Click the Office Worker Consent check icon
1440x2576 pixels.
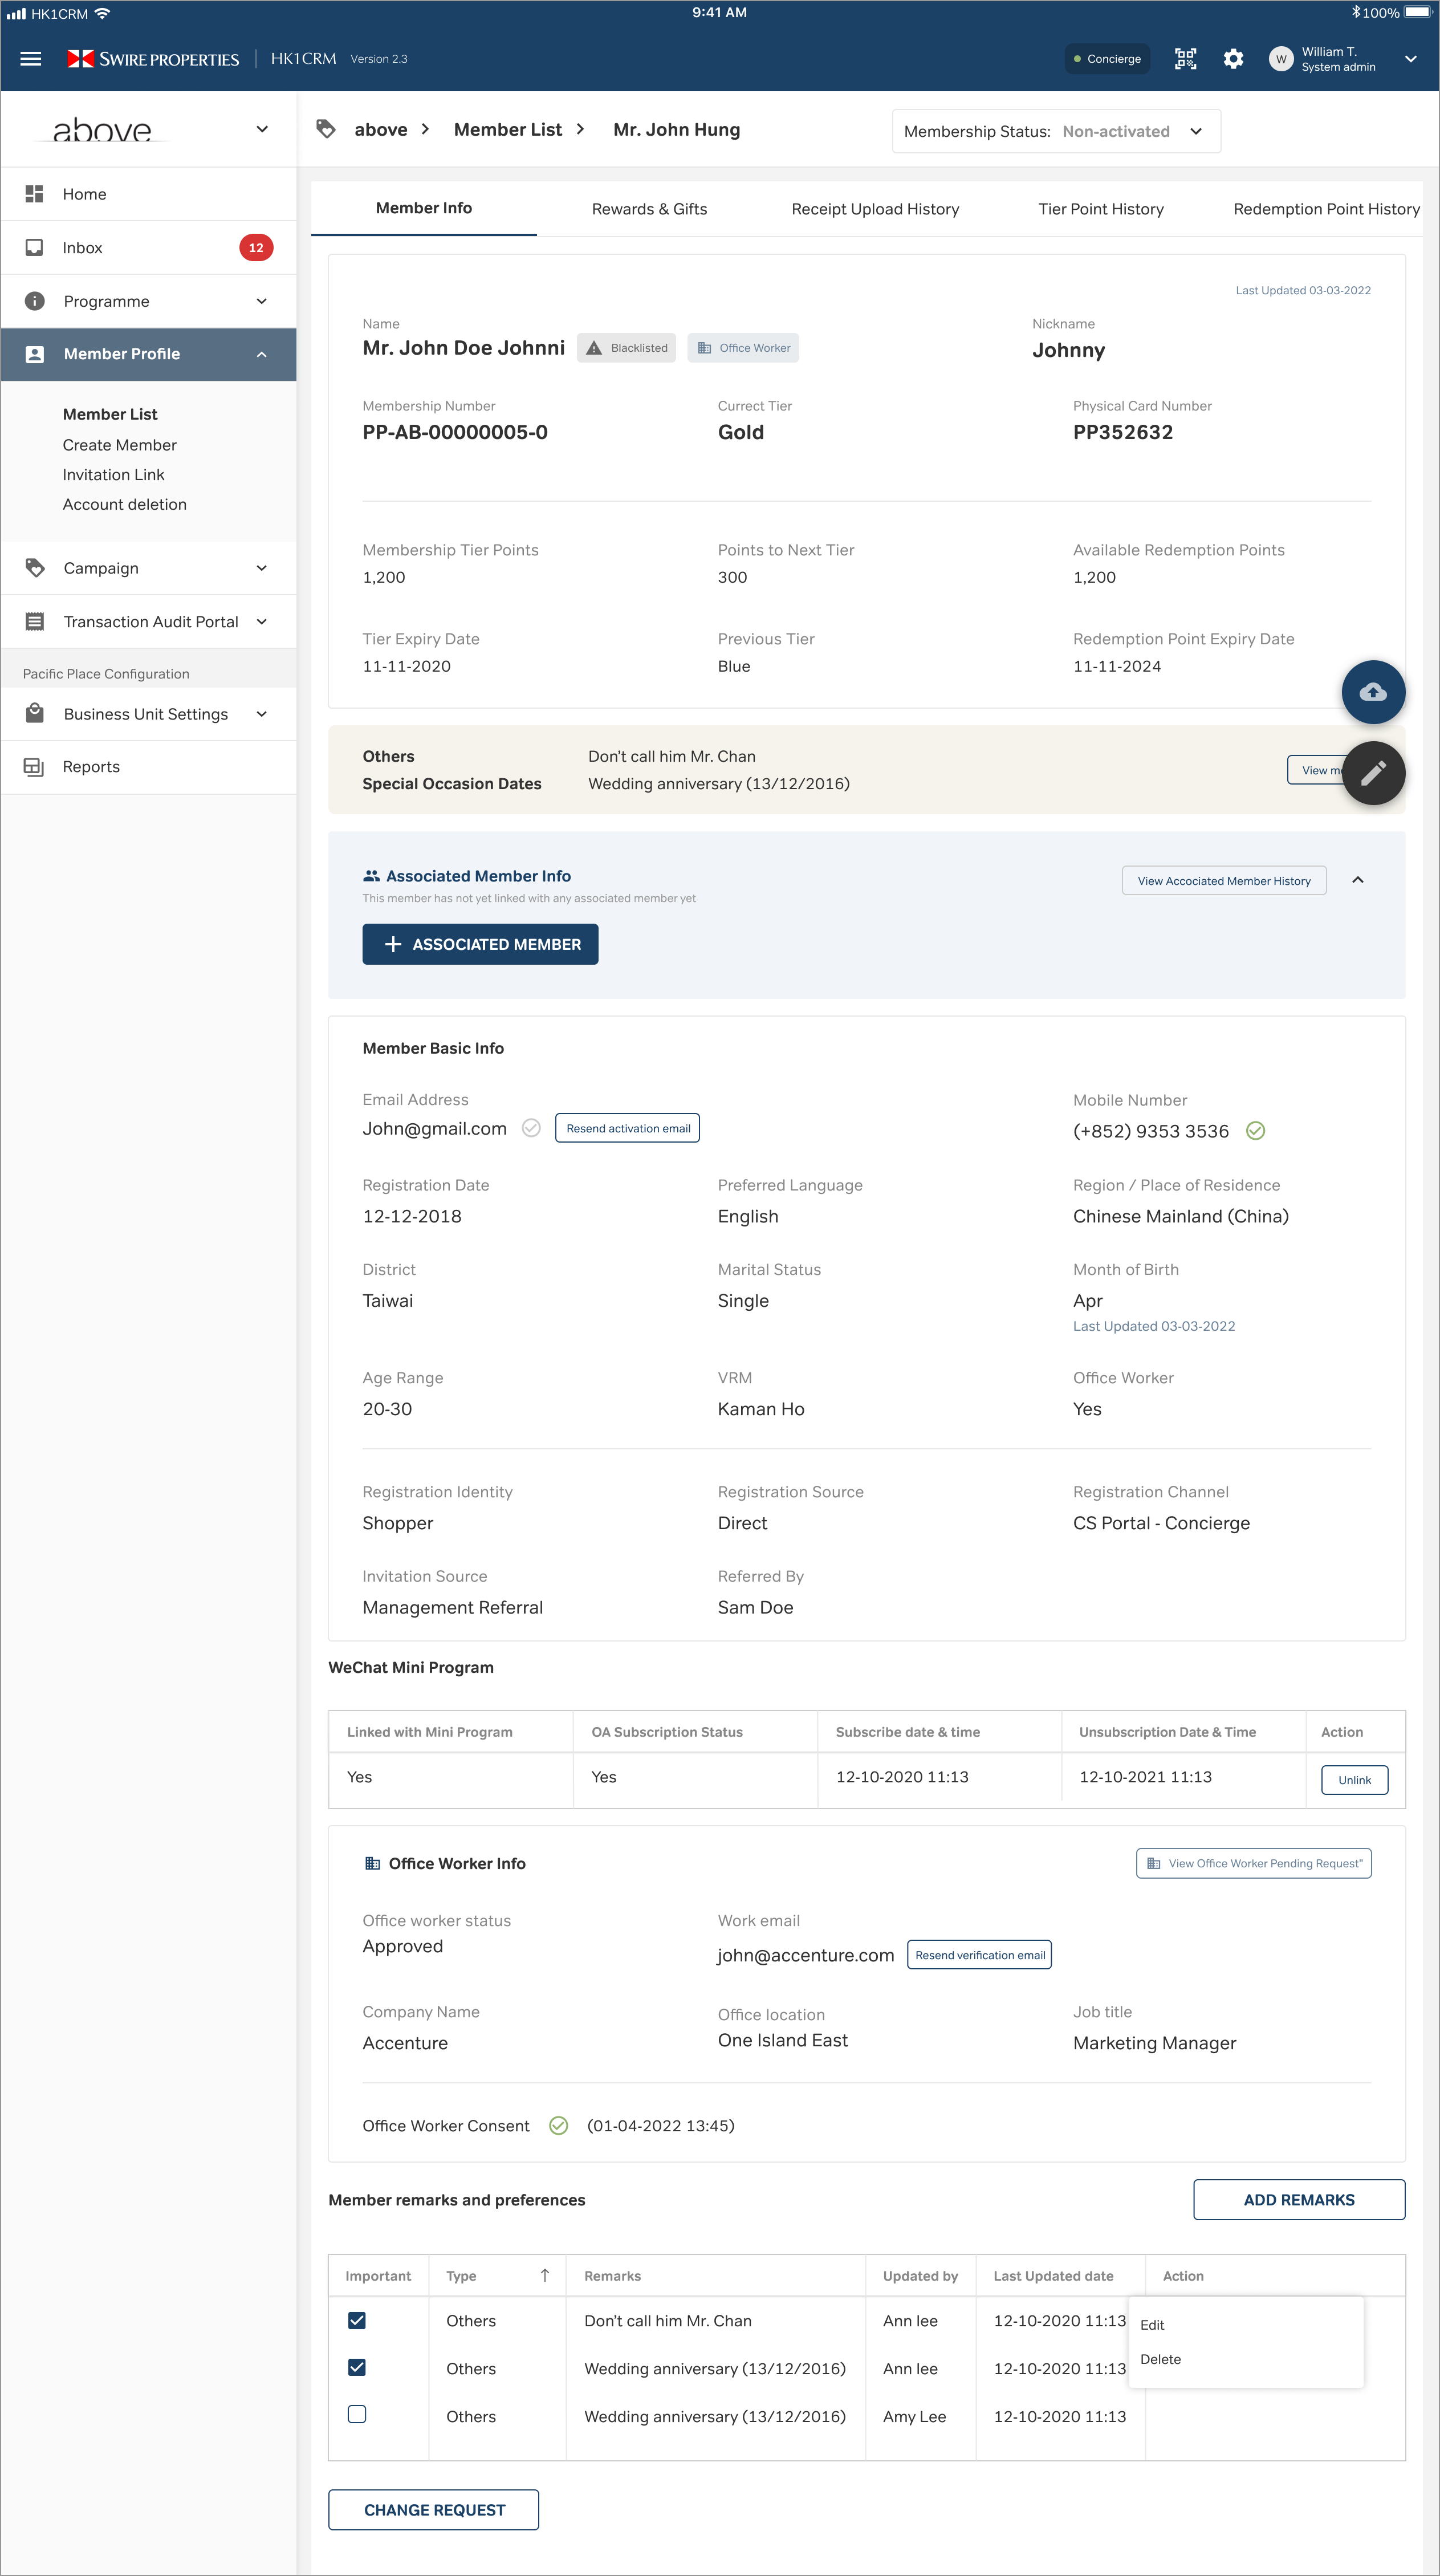click(559, 2126)
